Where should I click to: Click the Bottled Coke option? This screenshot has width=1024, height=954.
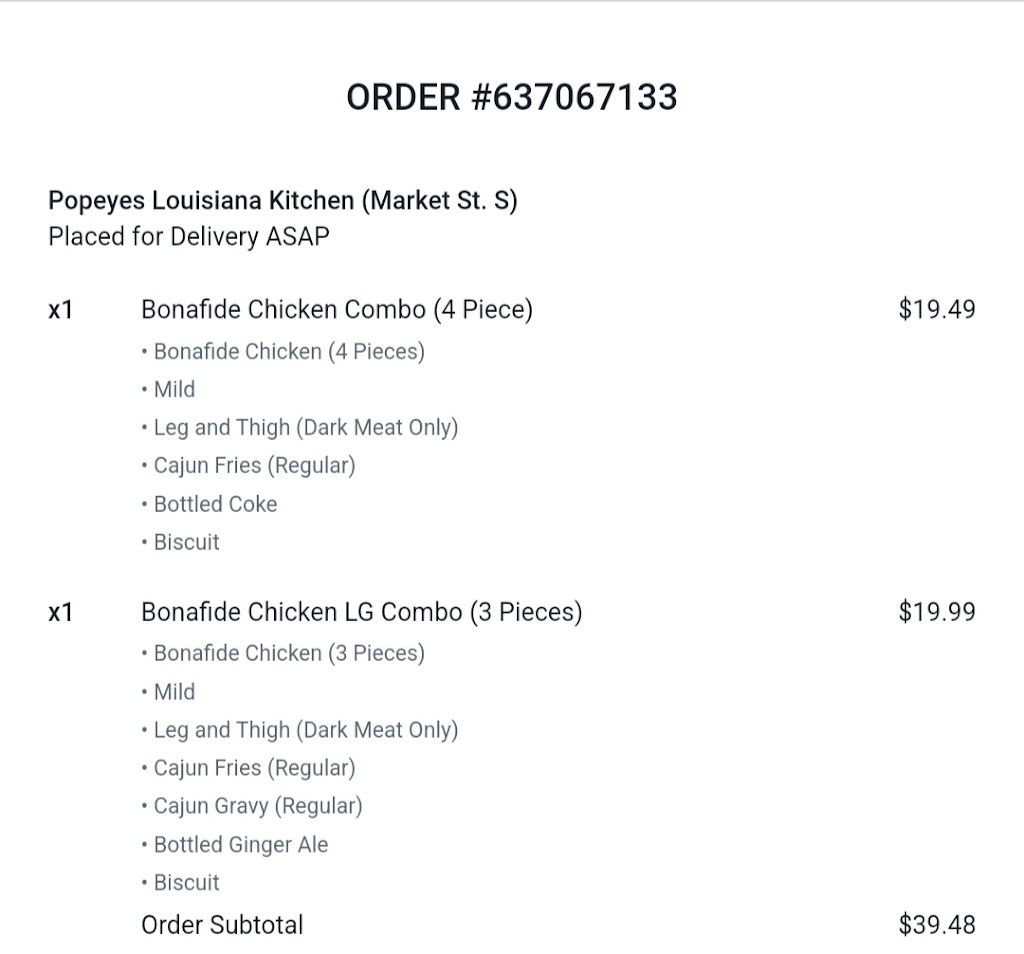tap(210, 504)
